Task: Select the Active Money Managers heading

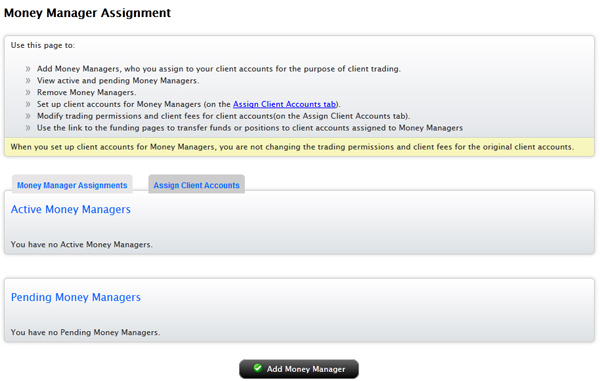Action: click(71, 209)
